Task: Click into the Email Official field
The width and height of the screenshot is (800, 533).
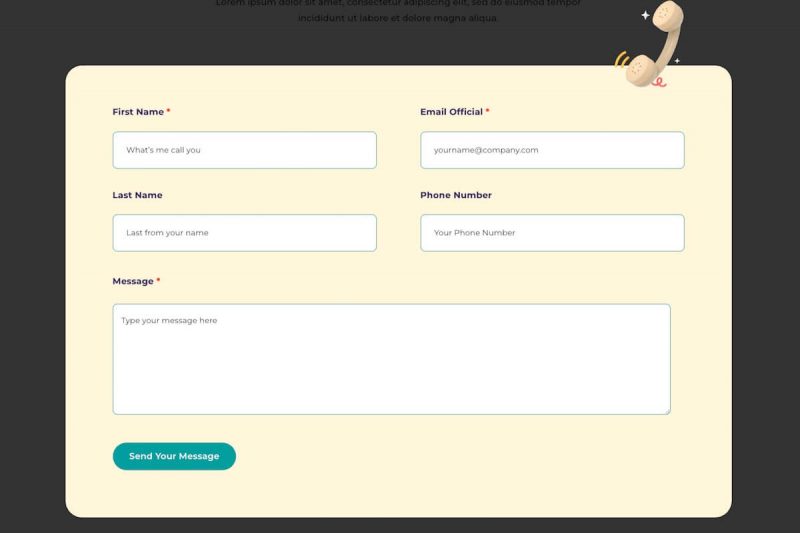Action: coord(552,150)
